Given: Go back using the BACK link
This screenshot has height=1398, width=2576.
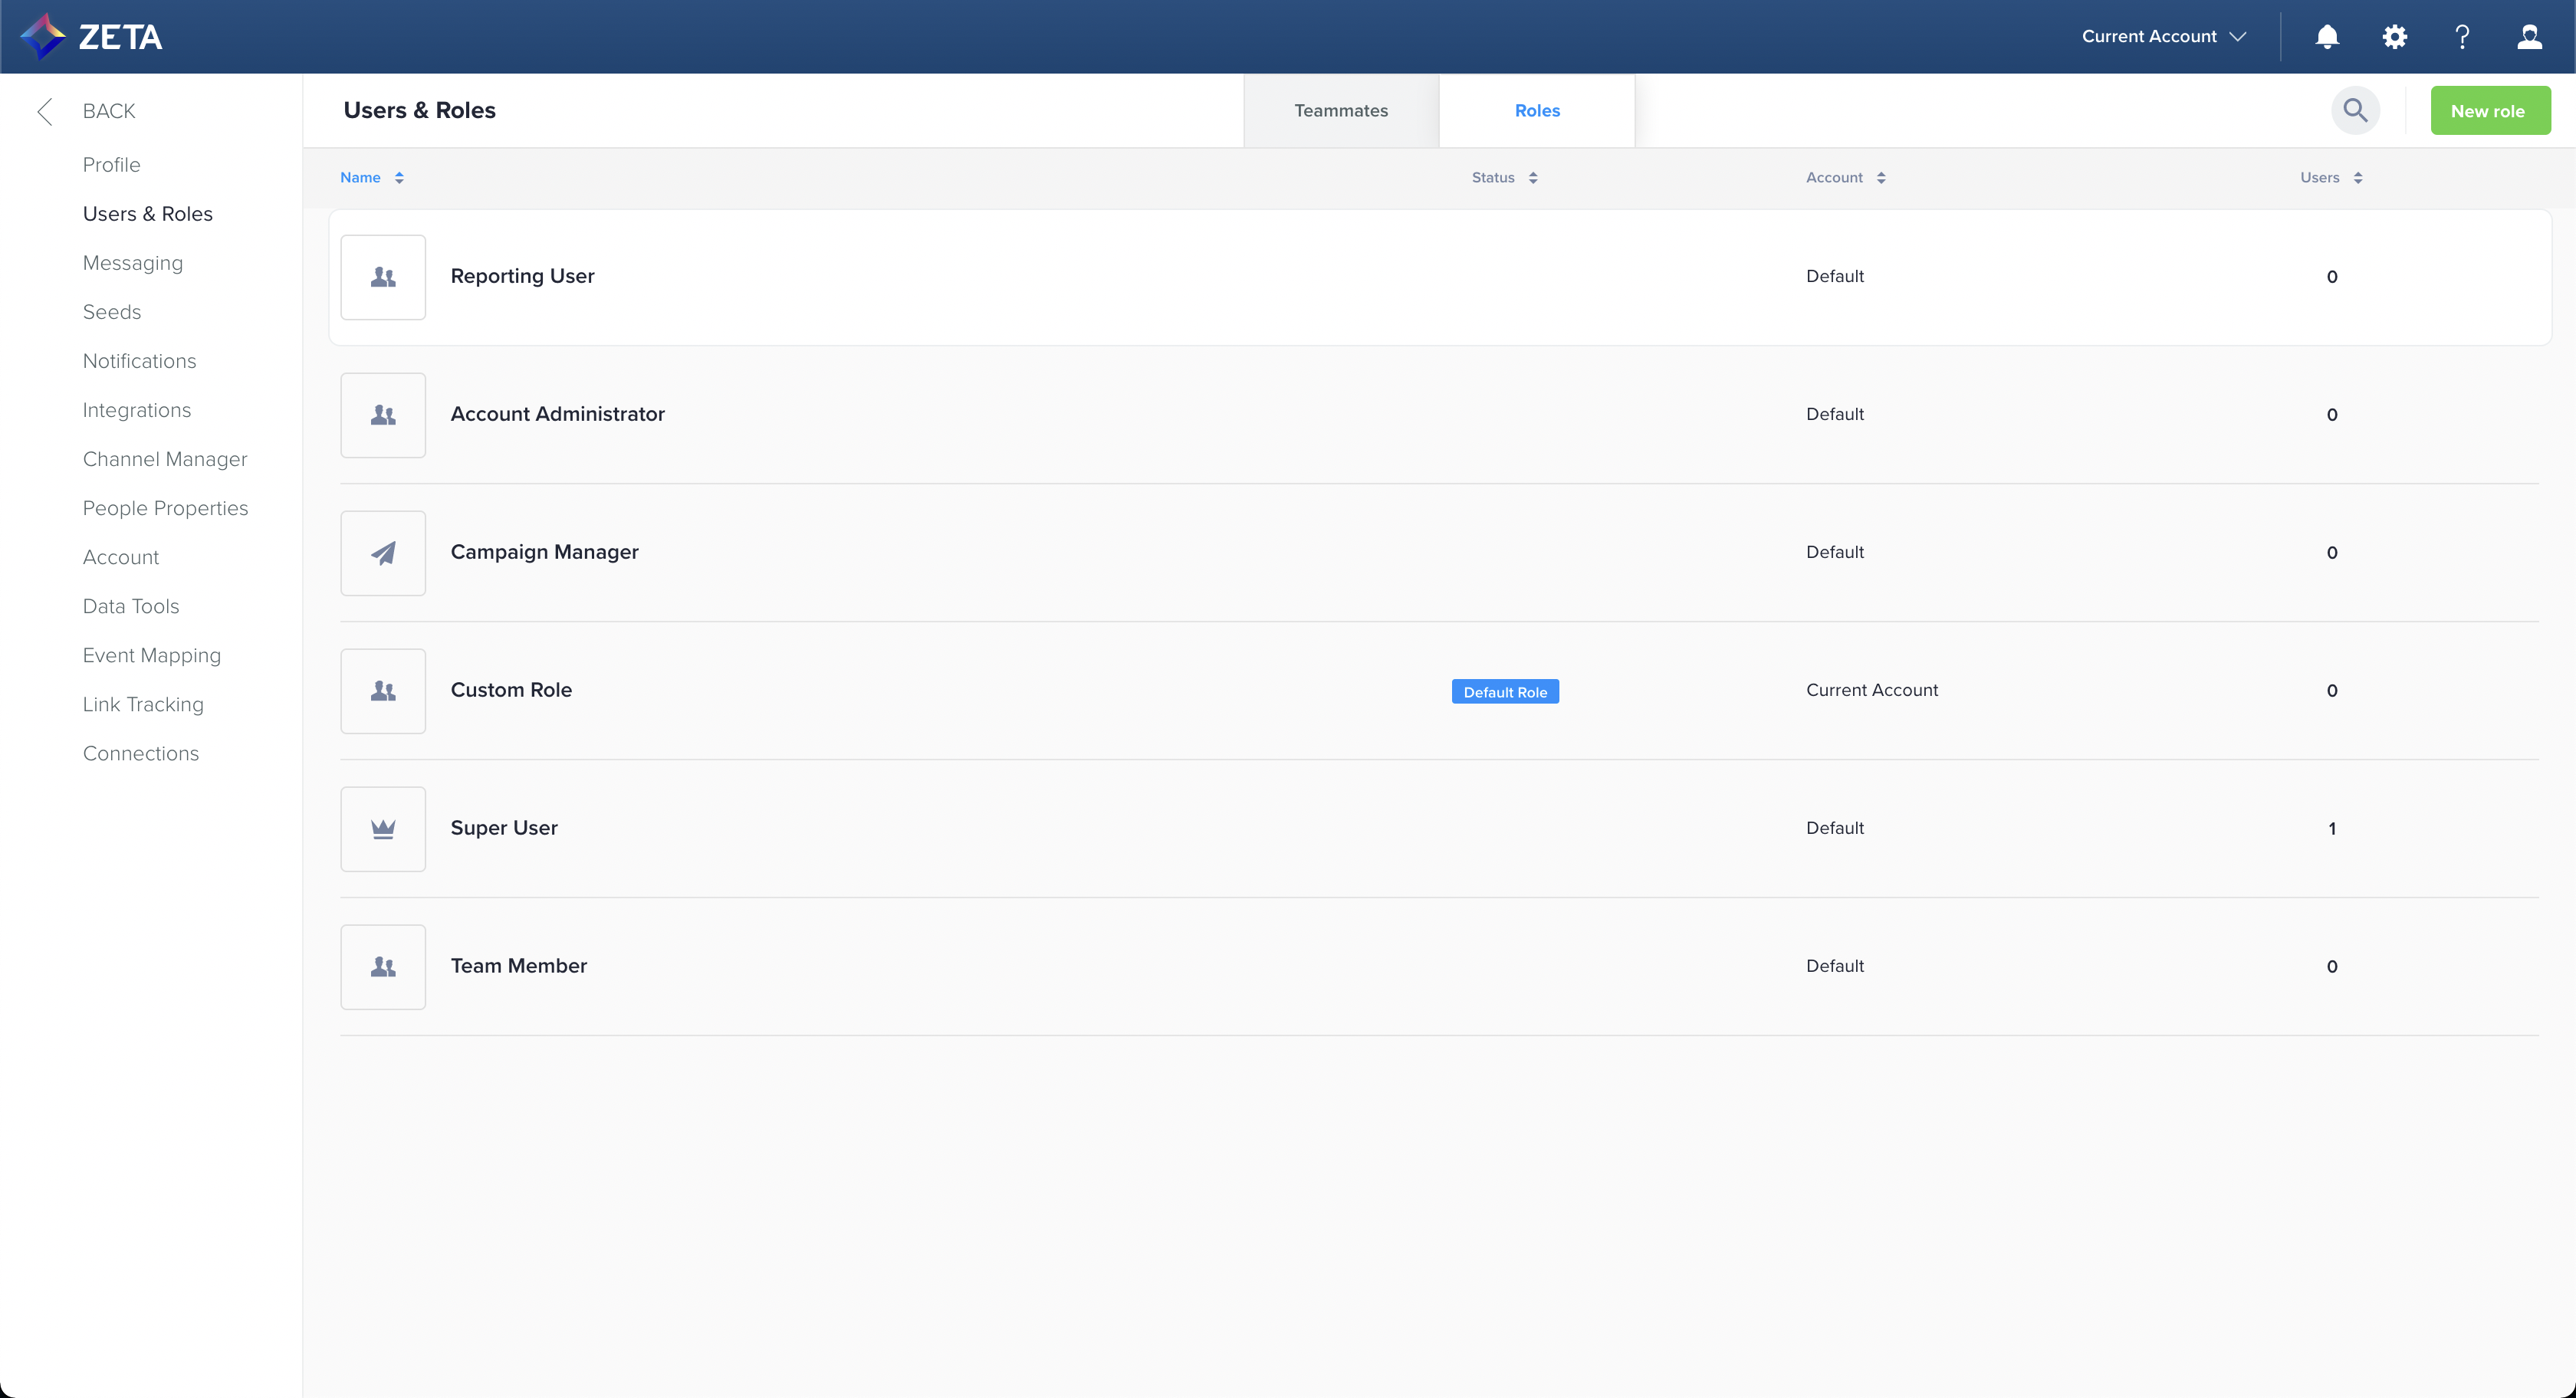Looking at the screenshot, I should 108,111.
